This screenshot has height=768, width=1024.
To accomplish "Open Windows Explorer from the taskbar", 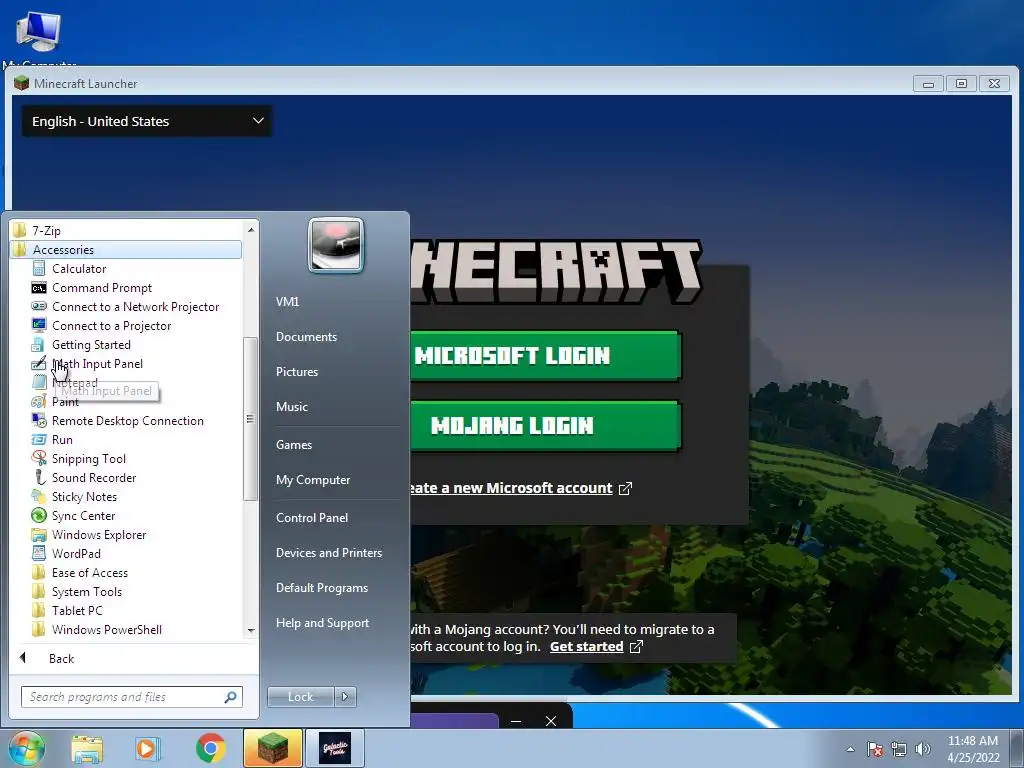I will tap(87, 748).
